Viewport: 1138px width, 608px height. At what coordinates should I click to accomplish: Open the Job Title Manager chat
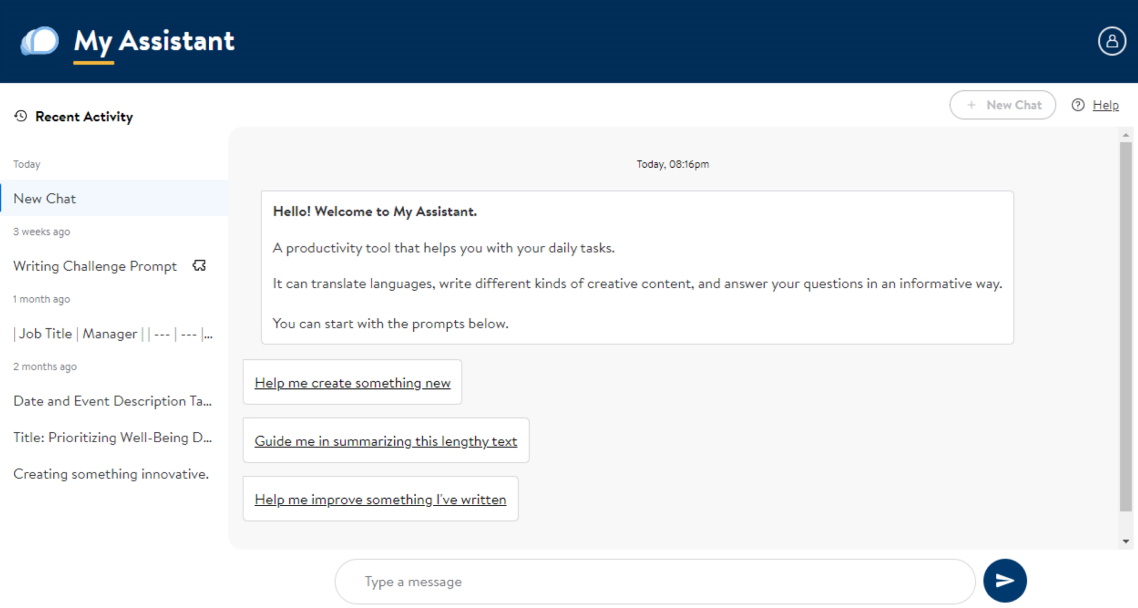click(x=113, y=334)
